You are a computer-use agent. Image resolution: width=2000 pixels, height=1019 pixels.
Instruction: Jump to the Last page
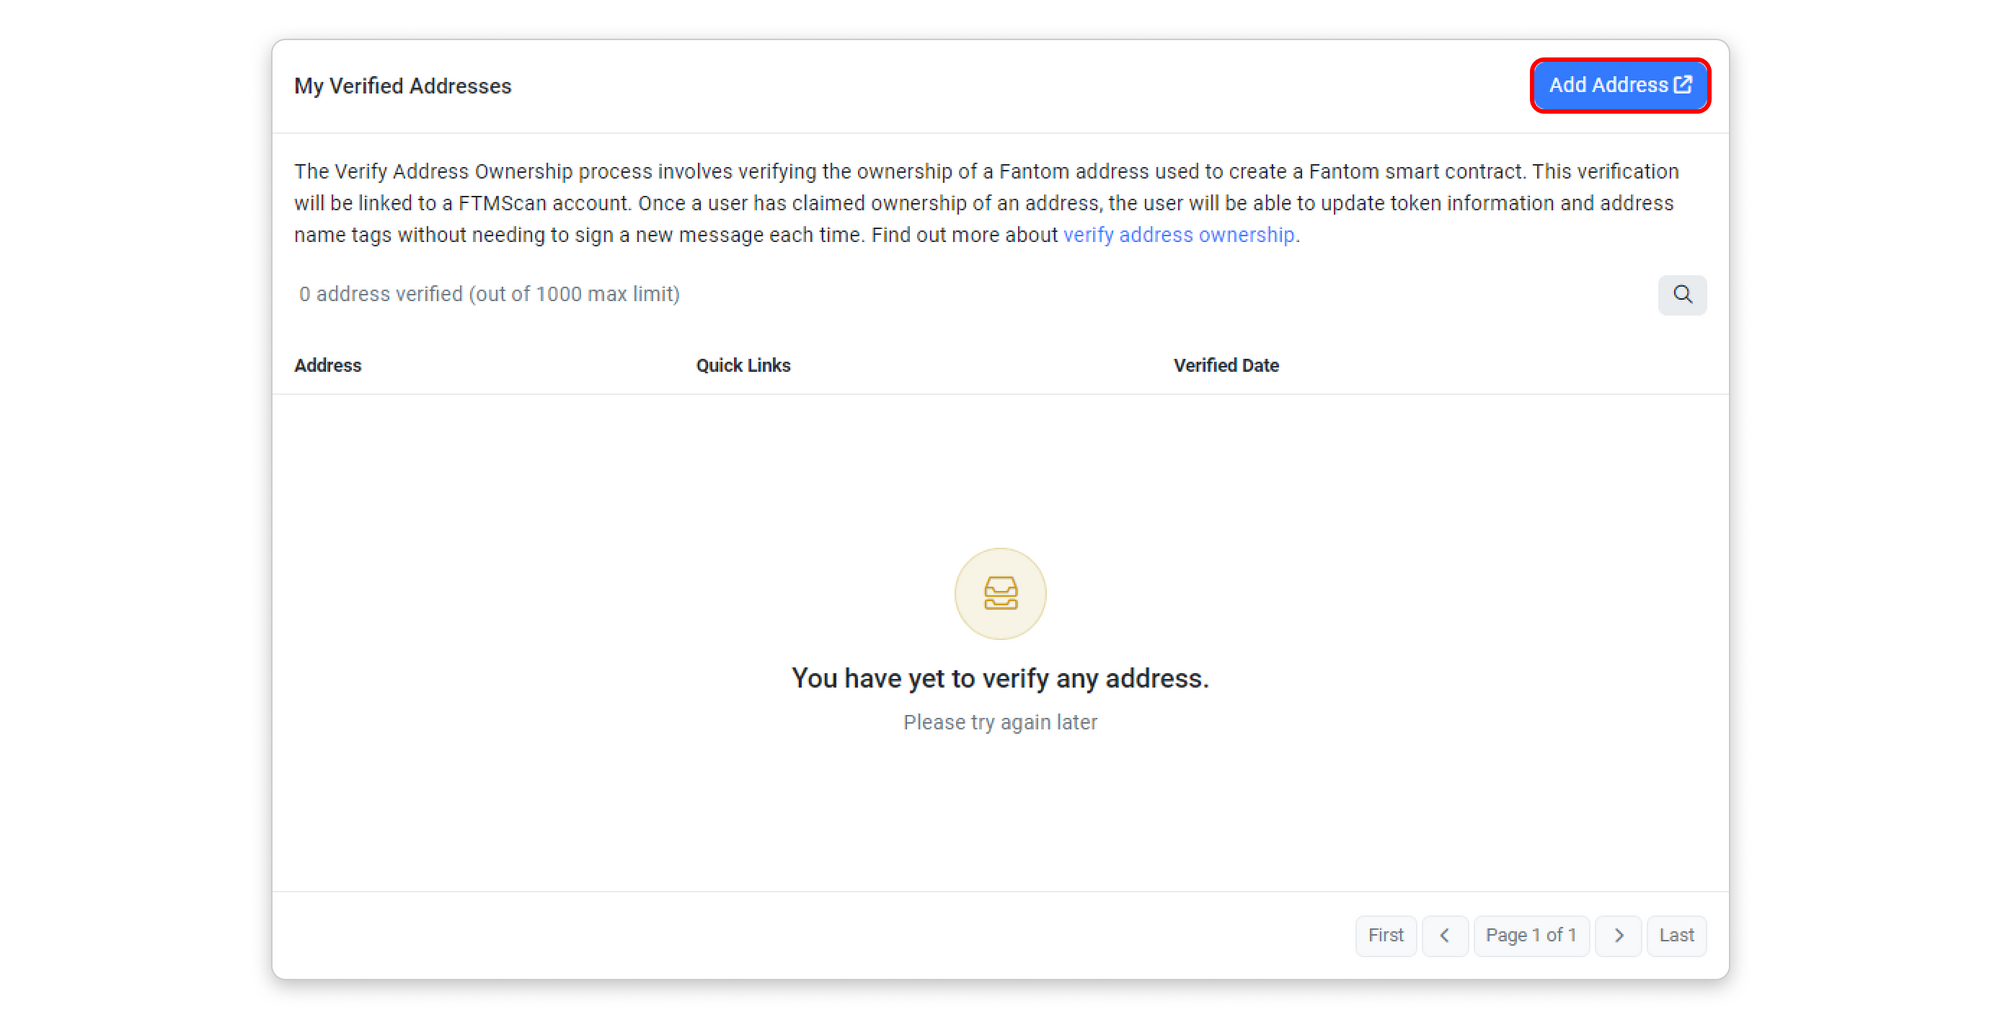(1676, 936)
